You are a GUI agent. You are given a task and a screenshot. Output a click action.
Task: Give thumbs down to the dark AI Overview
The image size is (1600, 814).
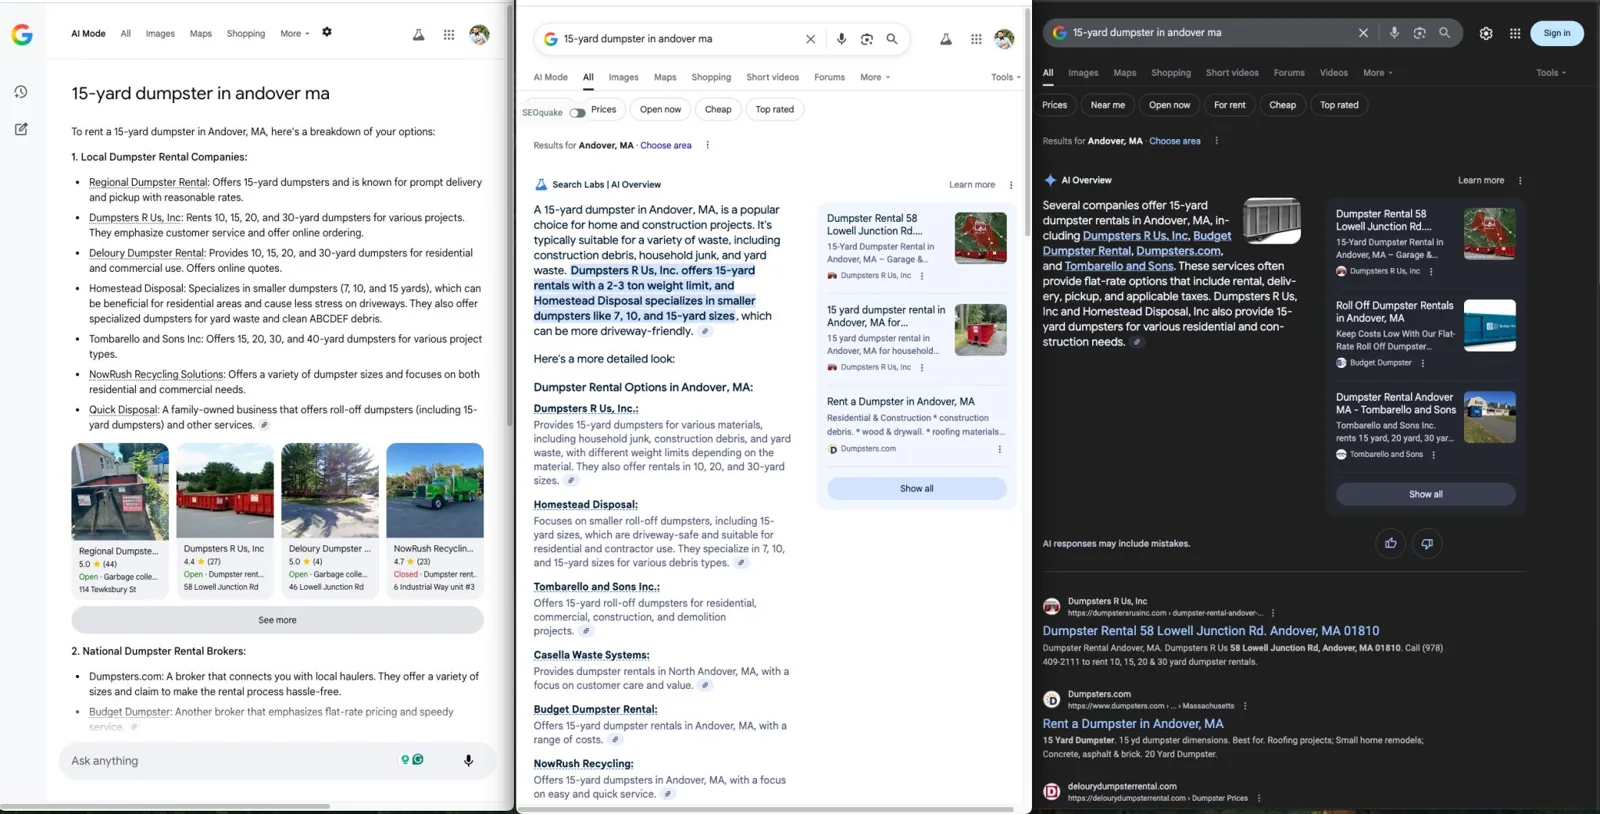click(x=1427, y=544)
